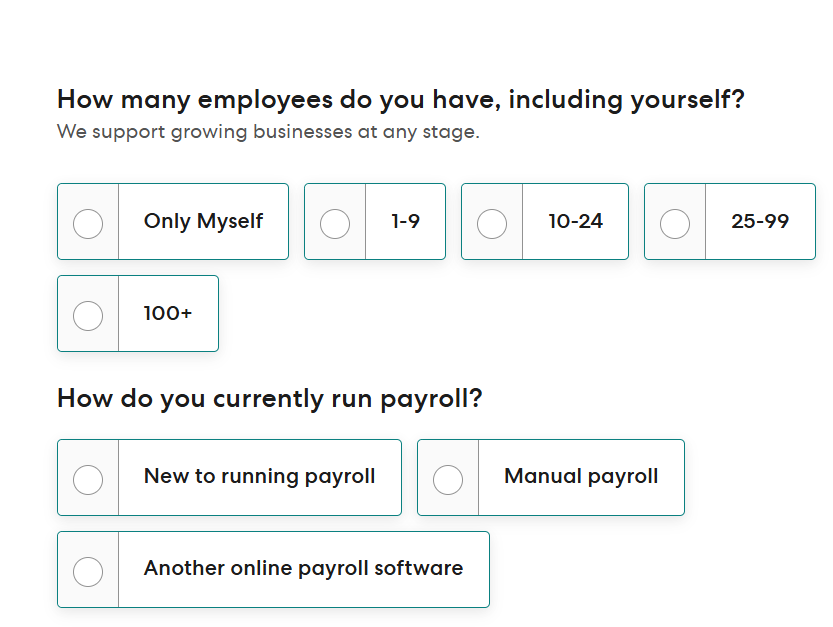The image size is (833, 627).
Task: Toggle the Manual payroll radio circle
Action: 448,479
